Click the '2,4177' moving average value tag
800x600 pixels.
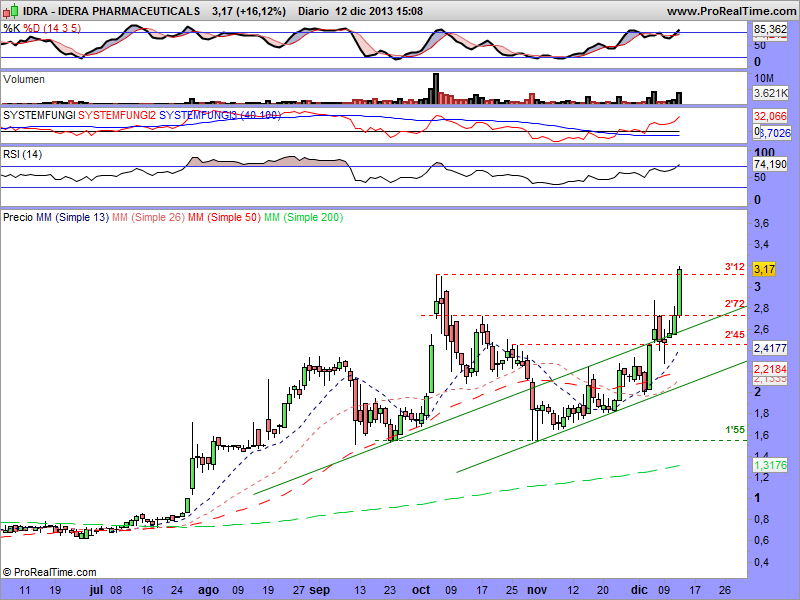(x=770, y=348)
